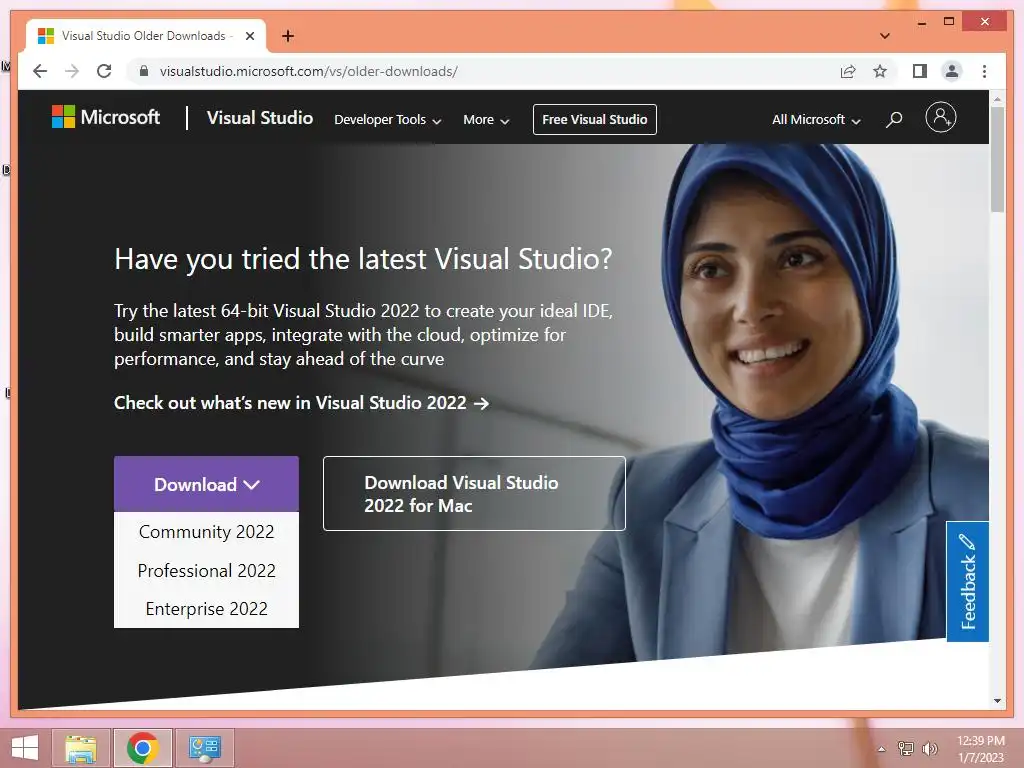Open the Control Panel taskbar icon
This screenshot has width=1024, height=768.
point(204,748)
